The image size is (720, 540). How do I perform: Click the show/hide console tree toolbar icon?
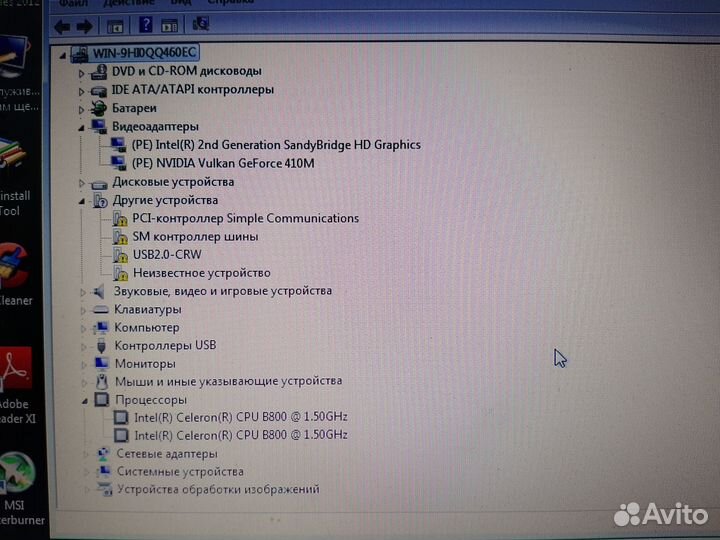click(115, 26)
